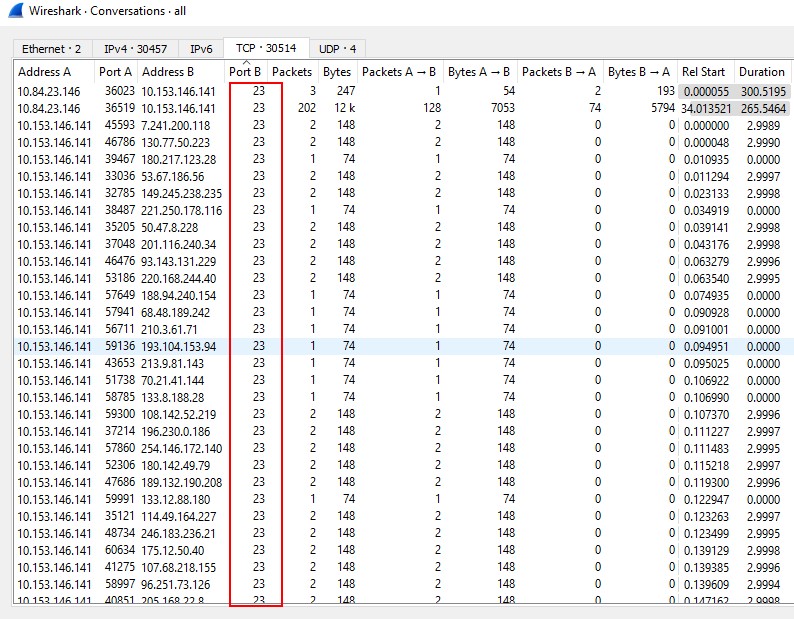Click the Bytes column header
Image resolution: width=794 pixels, height=619 pixels.
[x=337, y=72]
